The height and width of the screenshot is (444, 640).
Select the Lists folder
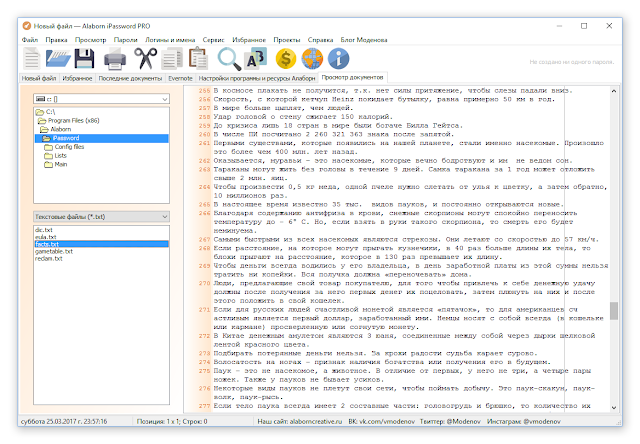tap(56, 156)
